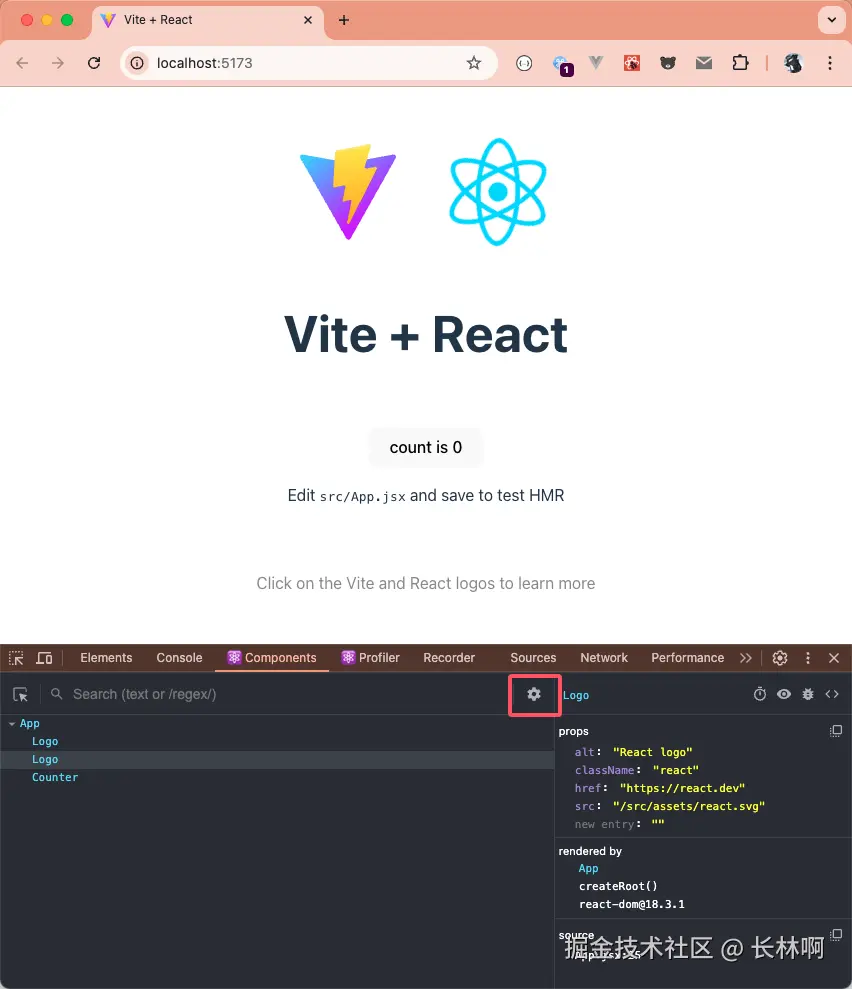Suspend the selected component
The height and width of the screenshot is (989, 852).
pyautogui.click(x=760, y=694)
